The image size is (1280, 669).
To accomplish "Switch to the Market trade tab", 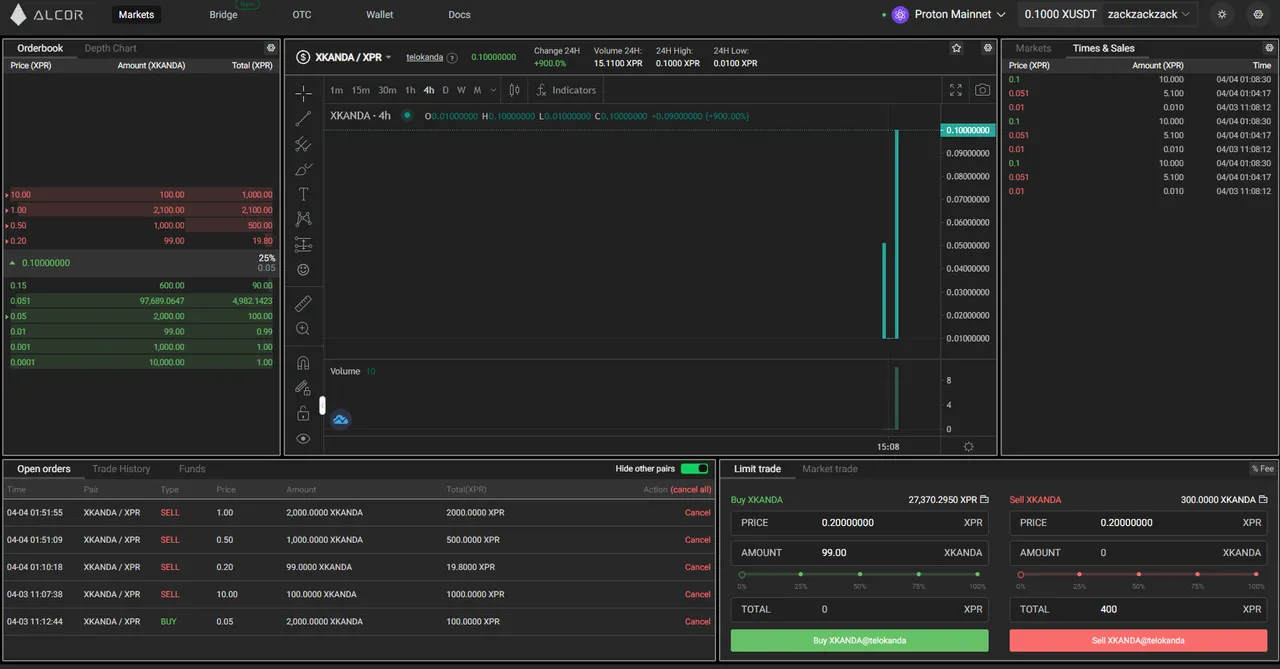I will click(830, 469).
